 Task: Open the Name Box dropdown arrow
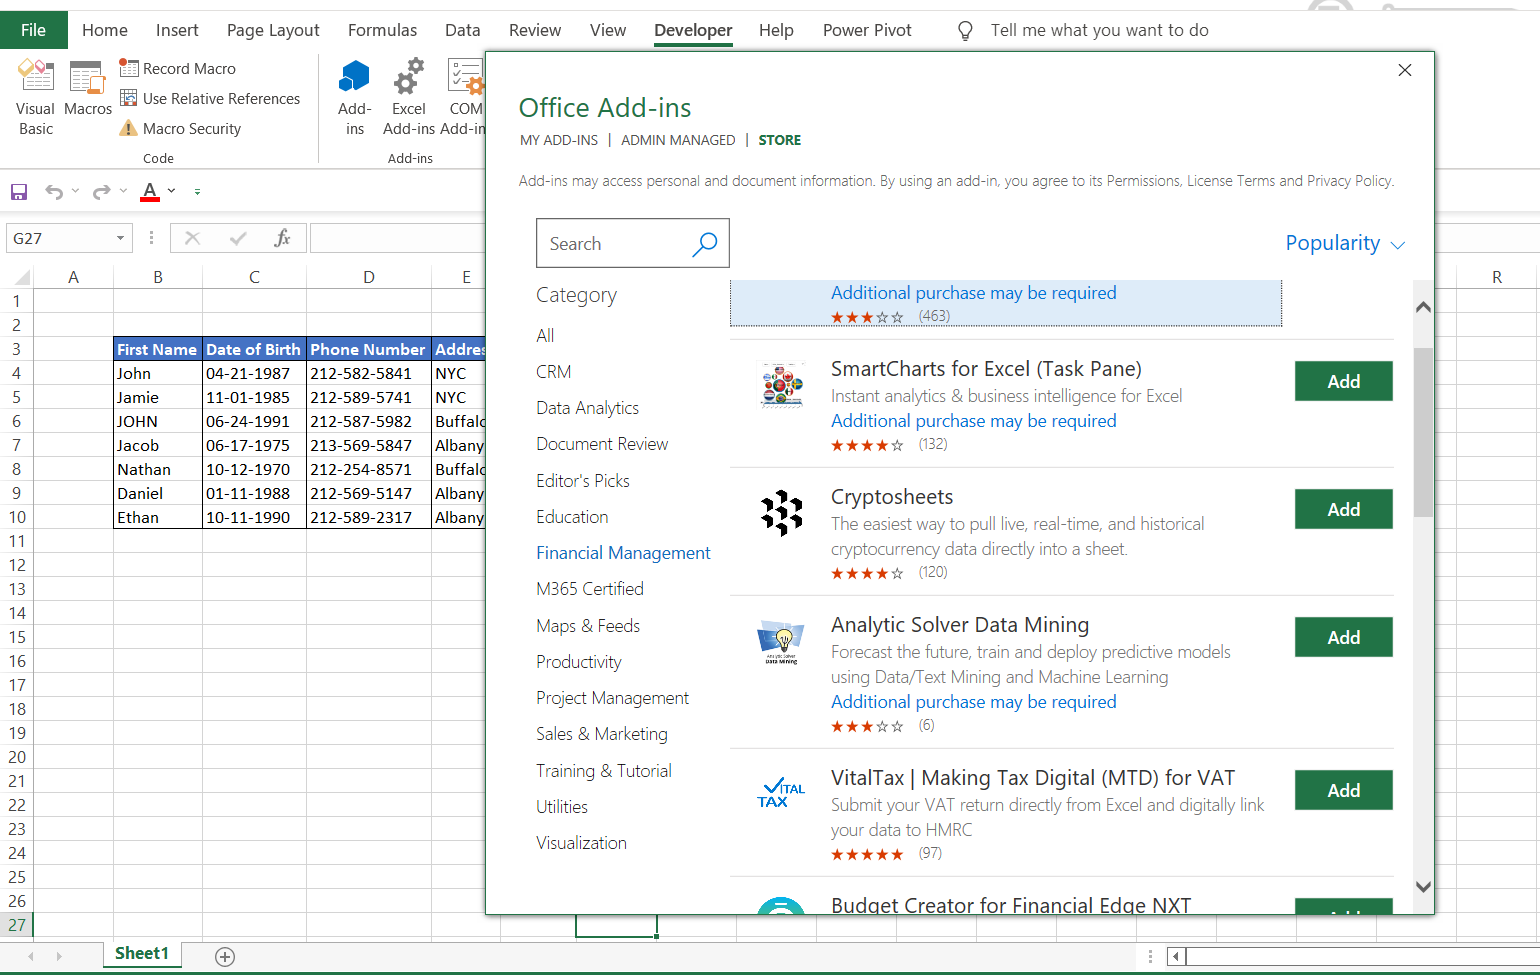tap(120, 238)
